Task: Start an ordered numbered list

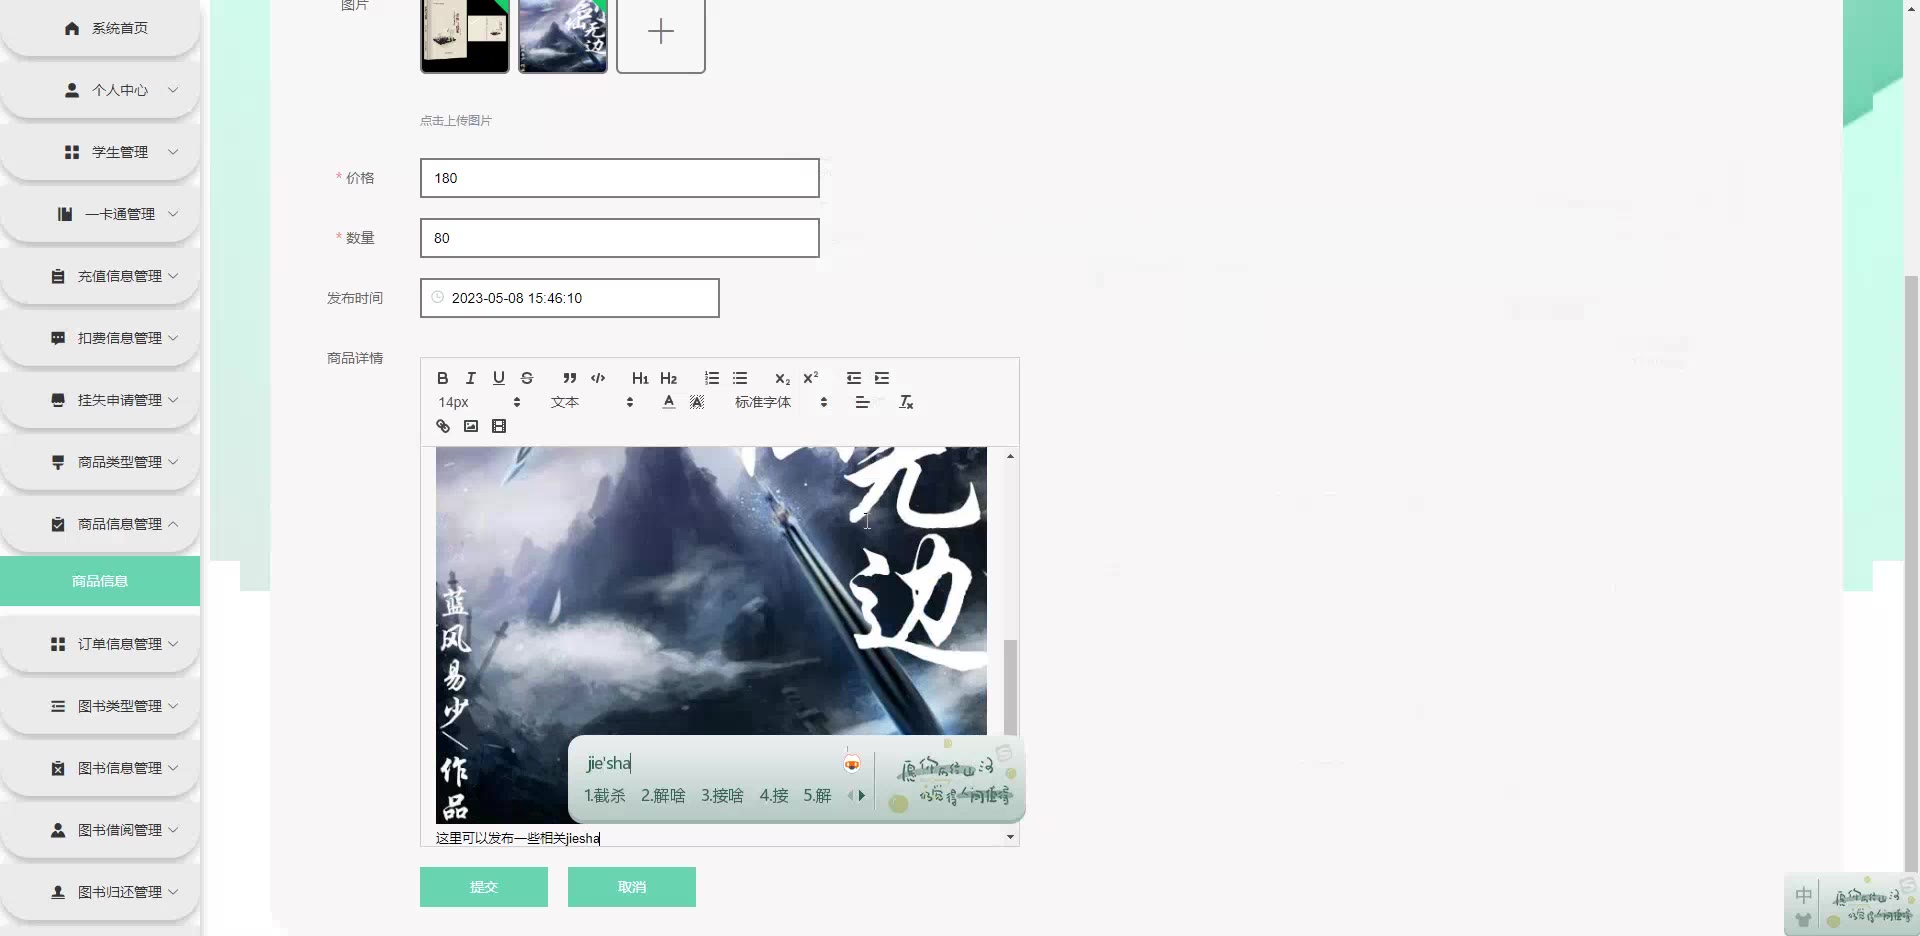Action: tap(712, 378)
